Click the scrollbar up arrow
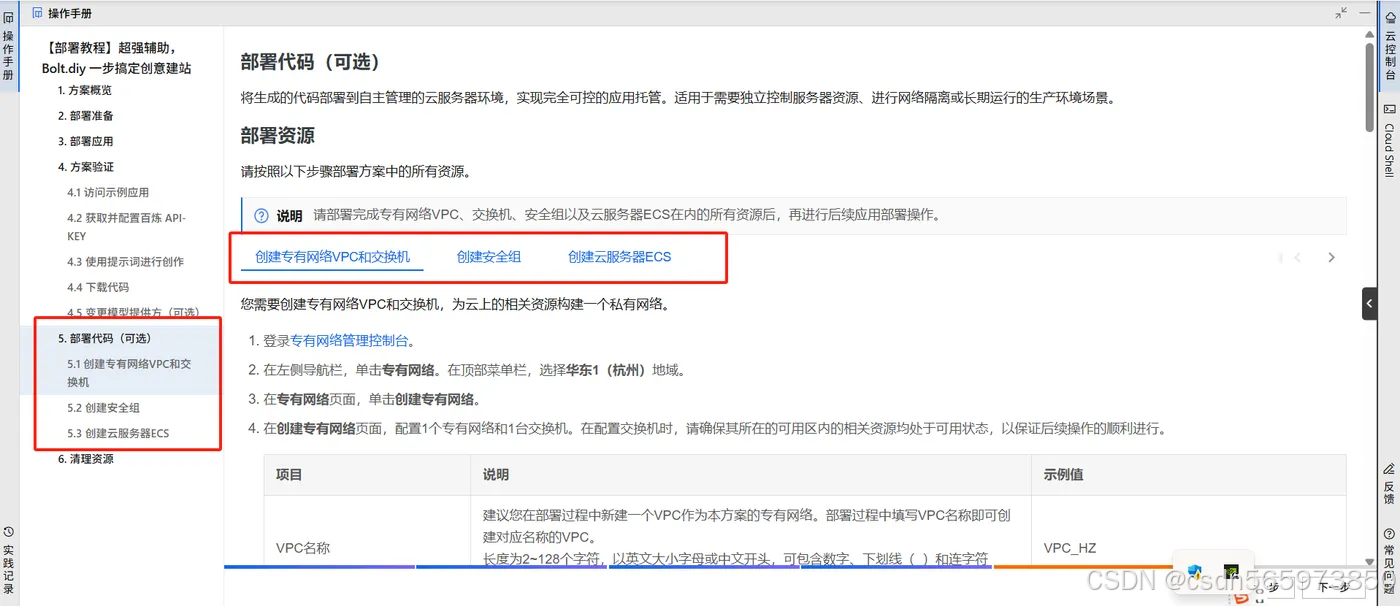 [1369, 34]
